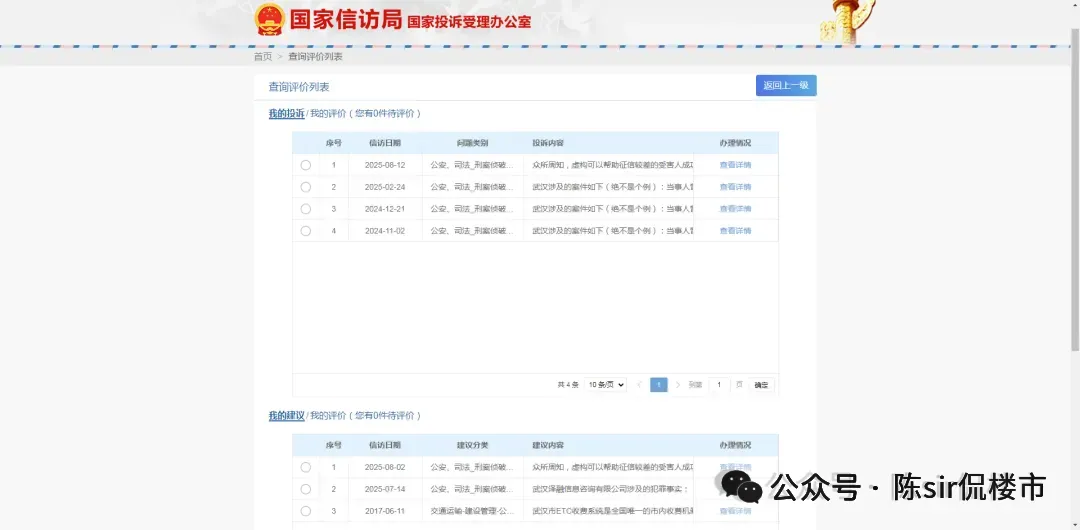The height and width of the screenshot is (530, 1080).
Task: Go to previous page with left arrow
Action: [x=639, y=385]
